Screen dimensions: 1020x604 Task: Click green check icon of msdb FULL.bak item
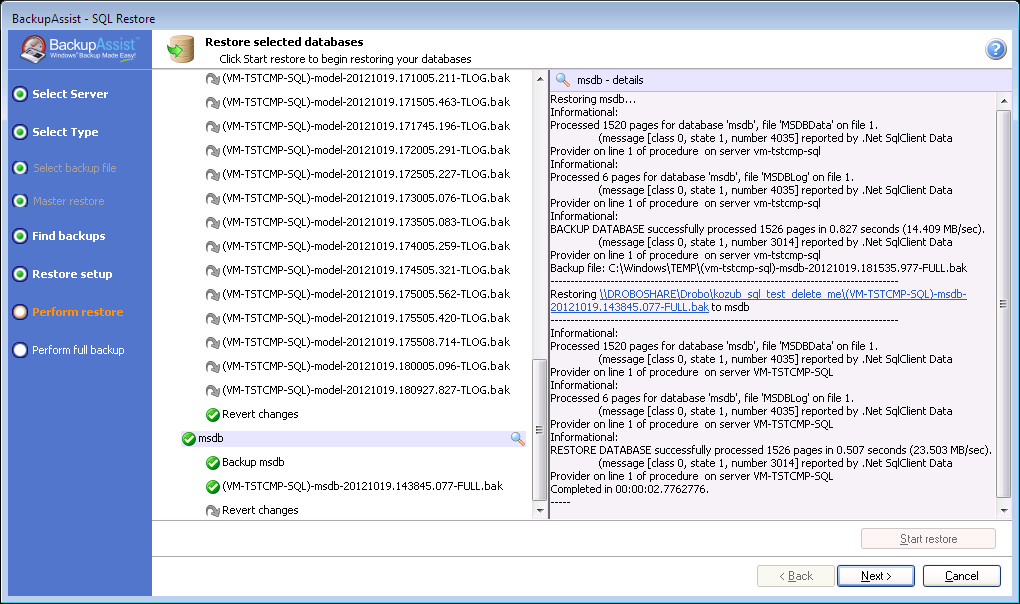tap(212, 487)
